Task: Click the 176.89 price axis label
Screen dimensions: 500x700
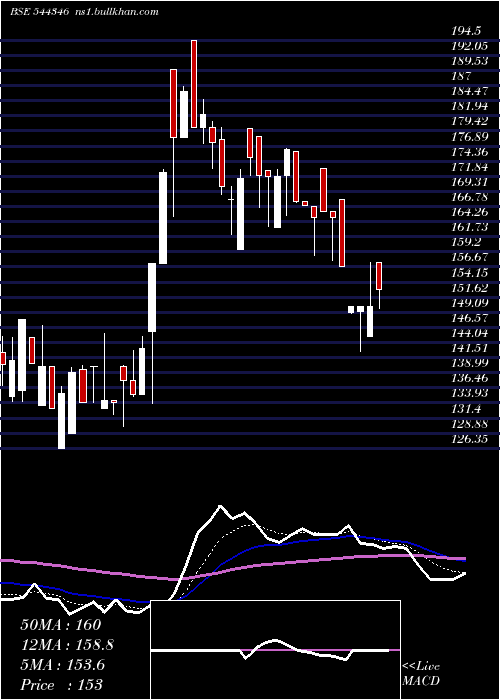Action: click(469, 137)
